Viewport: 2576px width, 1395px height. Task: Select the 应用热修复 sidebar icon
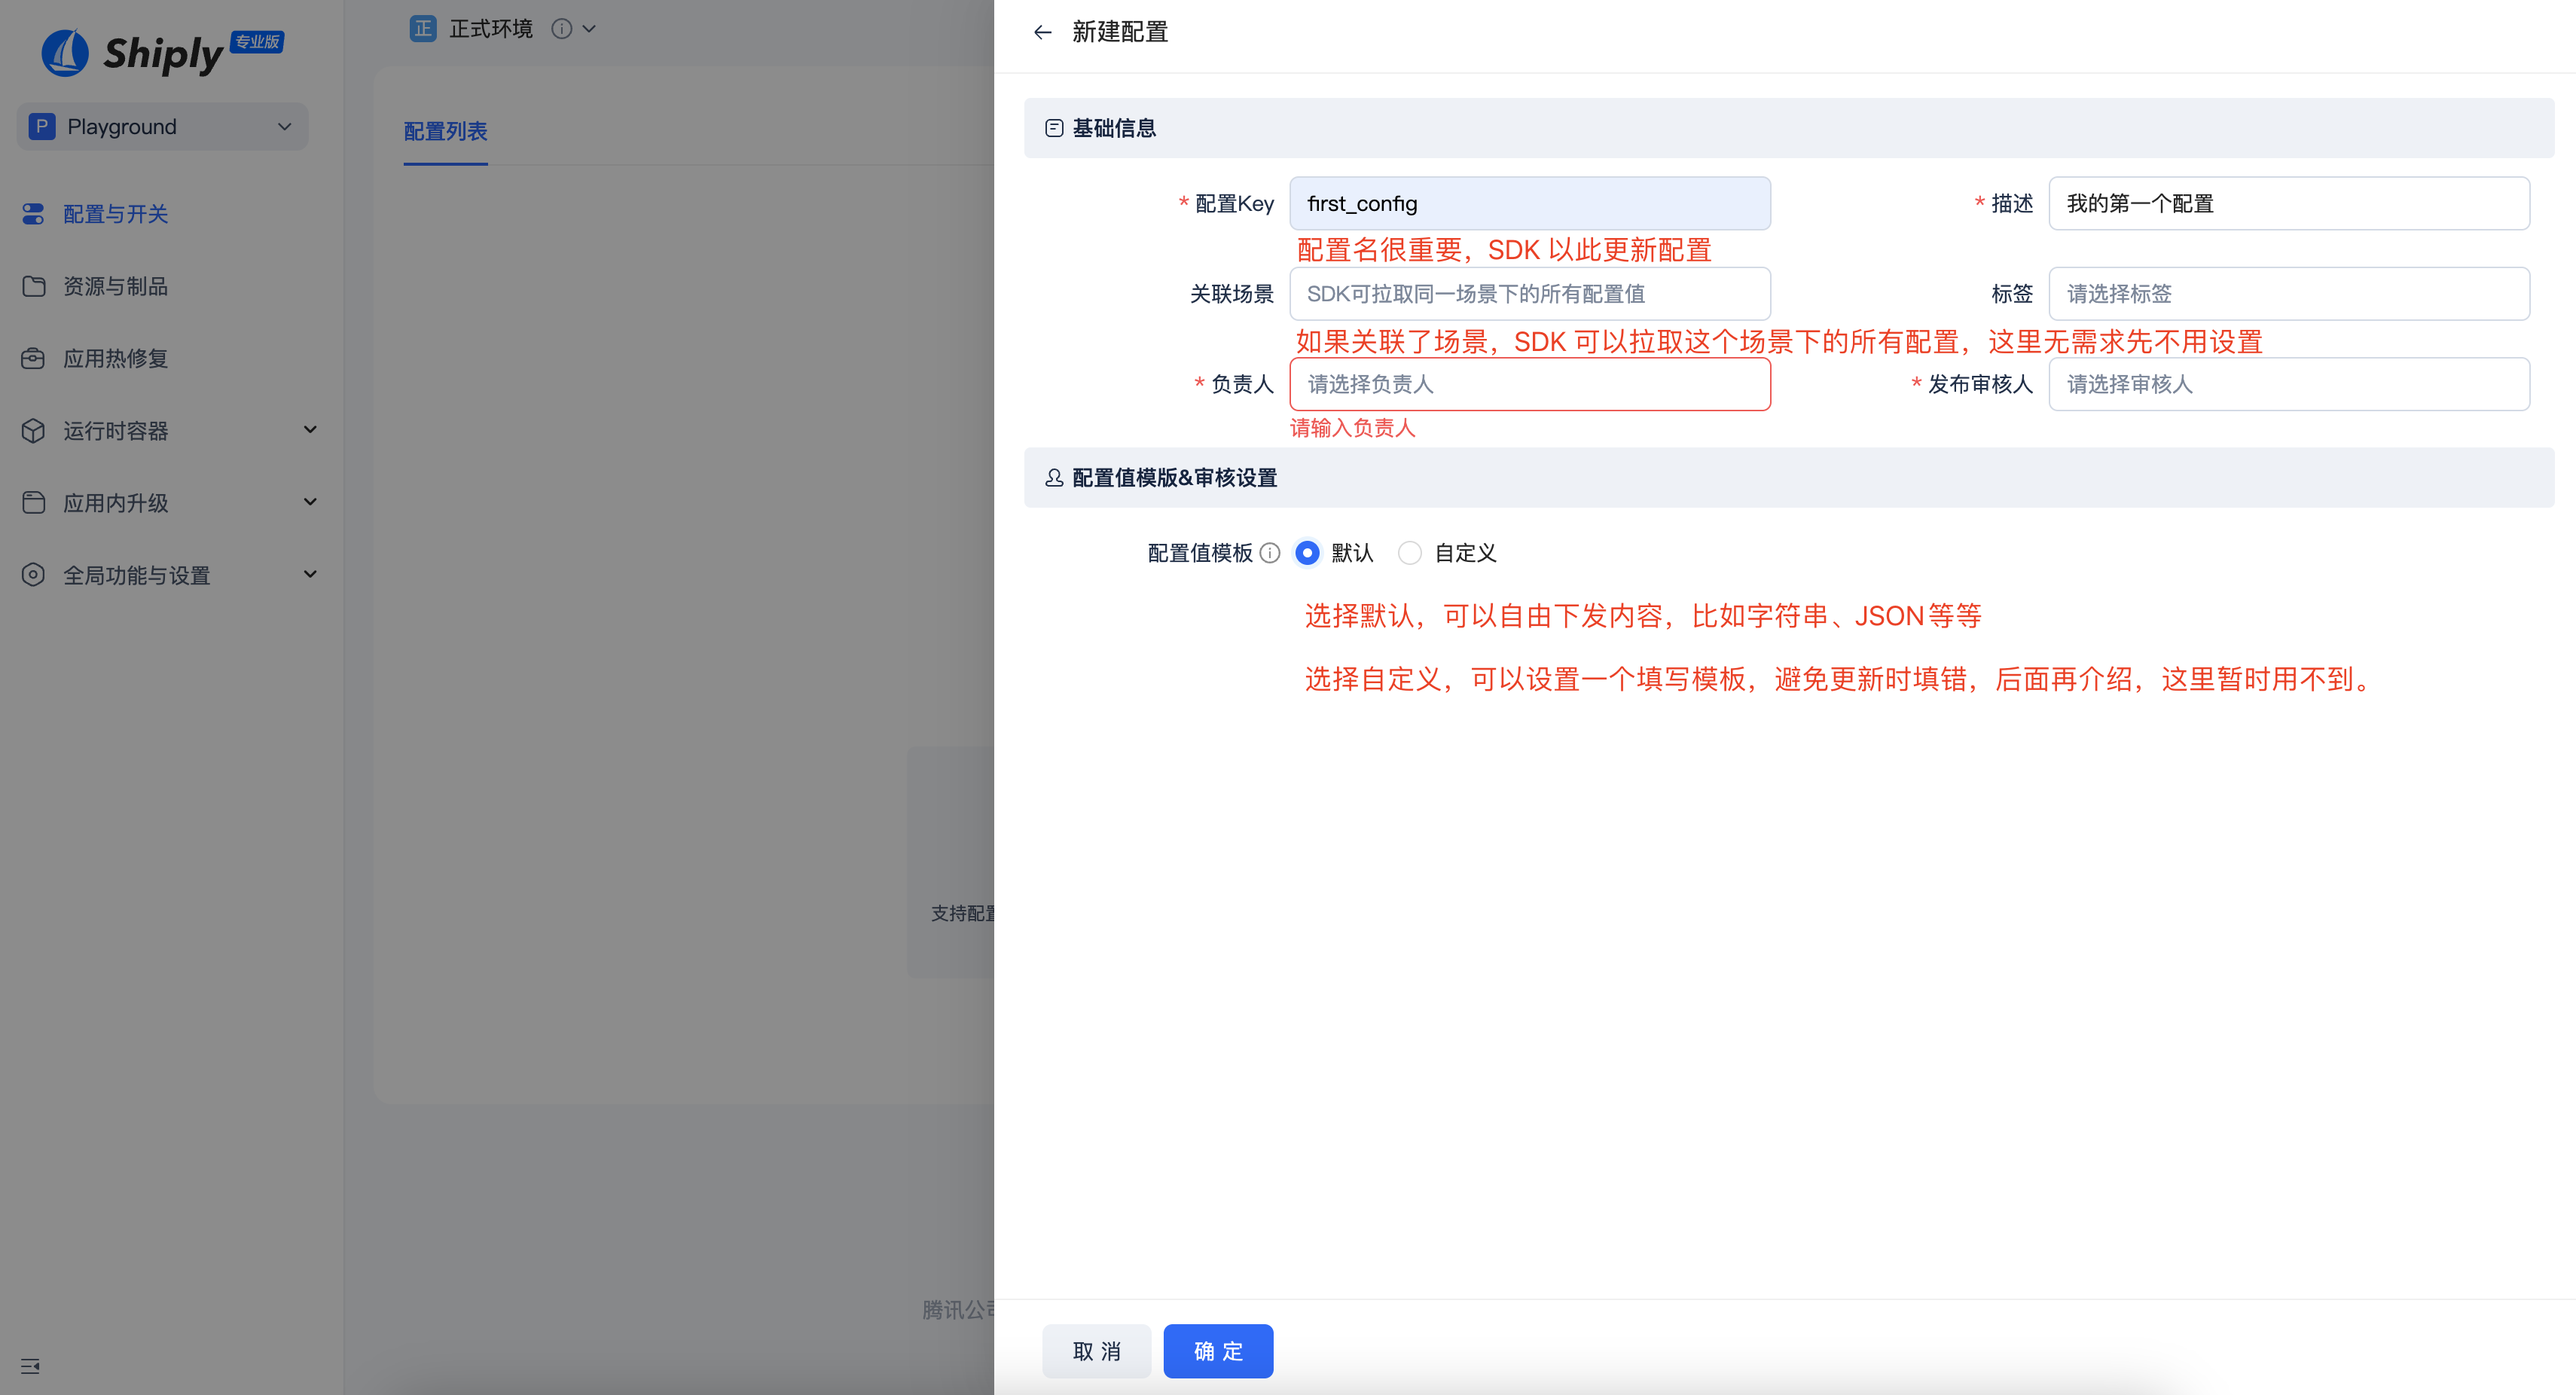click(x=33, y=358)
